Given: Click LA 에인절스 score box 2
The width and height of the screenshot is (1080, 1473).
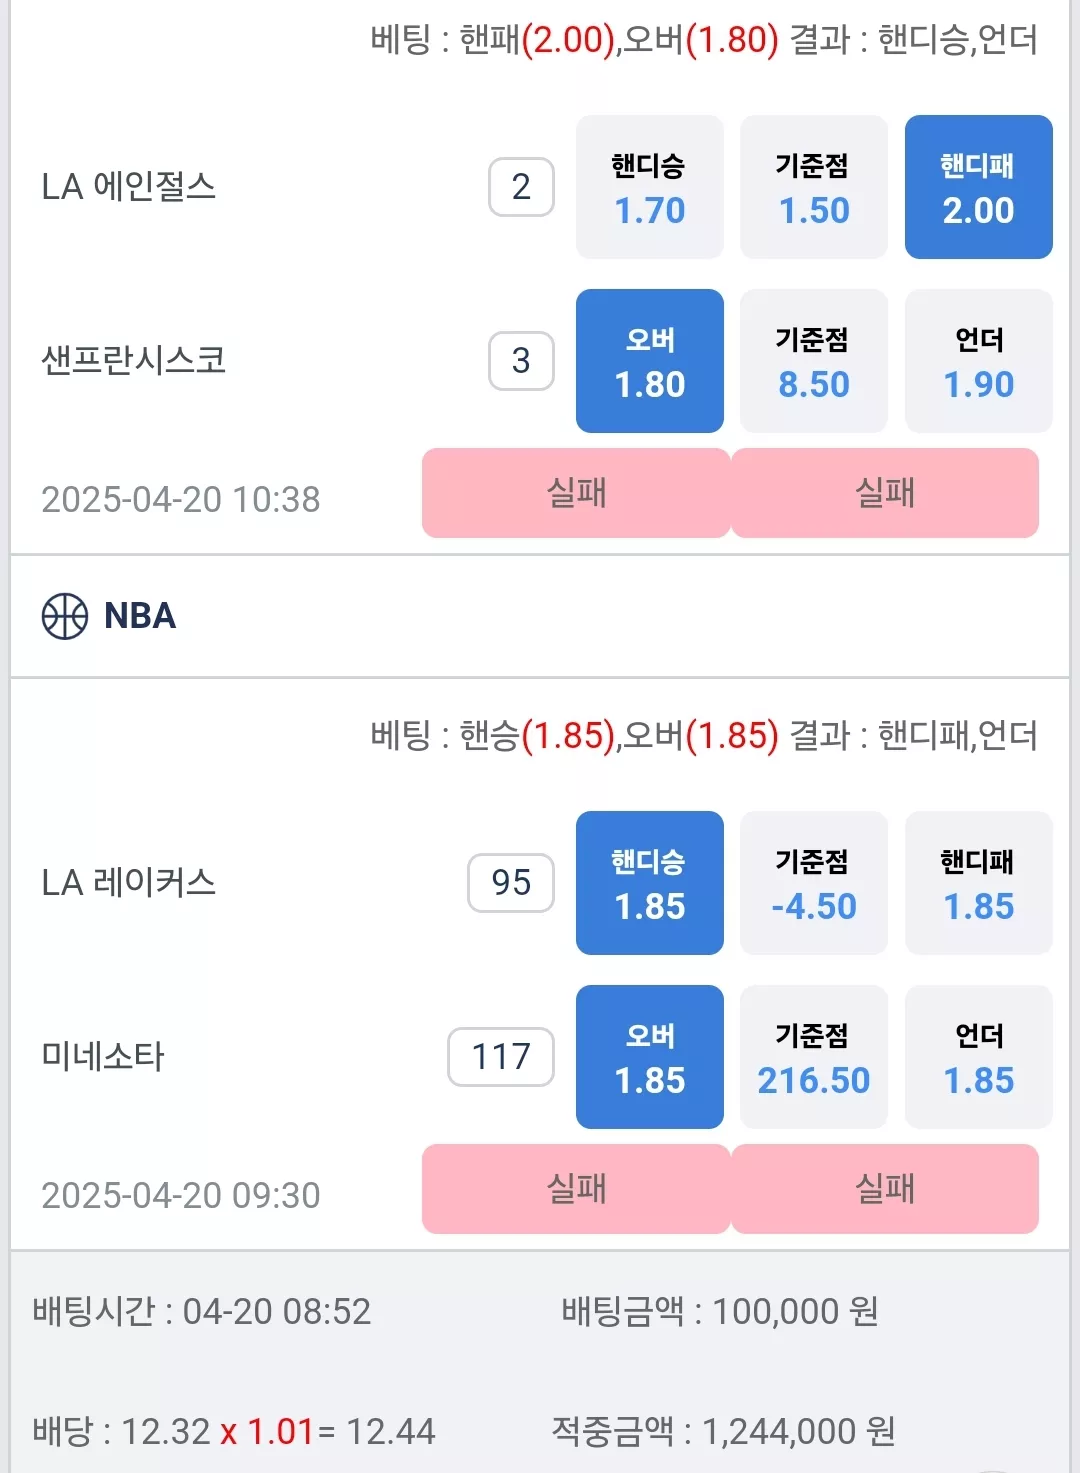Looking at the screenshot, I should pyautogui.click(x=521, y=187).
